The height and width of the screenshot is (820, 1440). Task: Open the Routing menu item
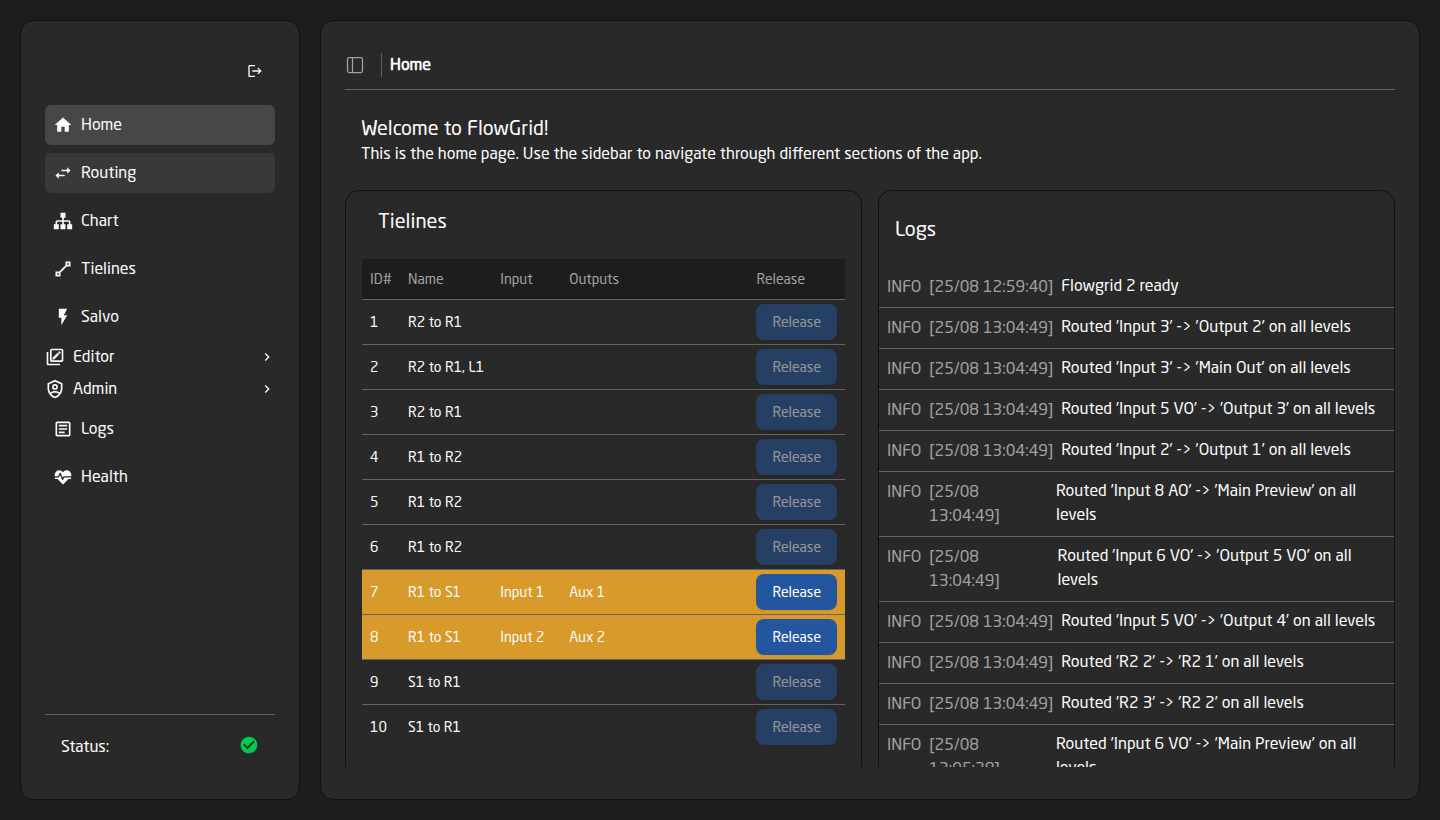click(x=160, y=173)
